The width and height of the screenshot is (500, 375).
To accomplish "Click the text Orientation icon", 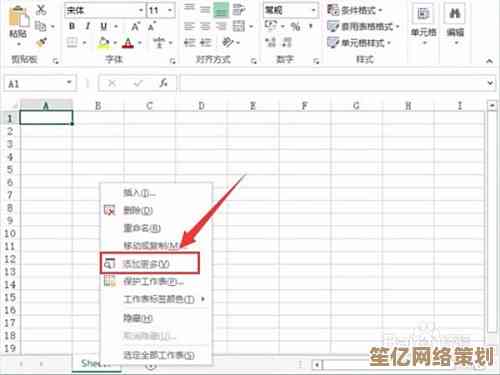I will coord(228,42).
